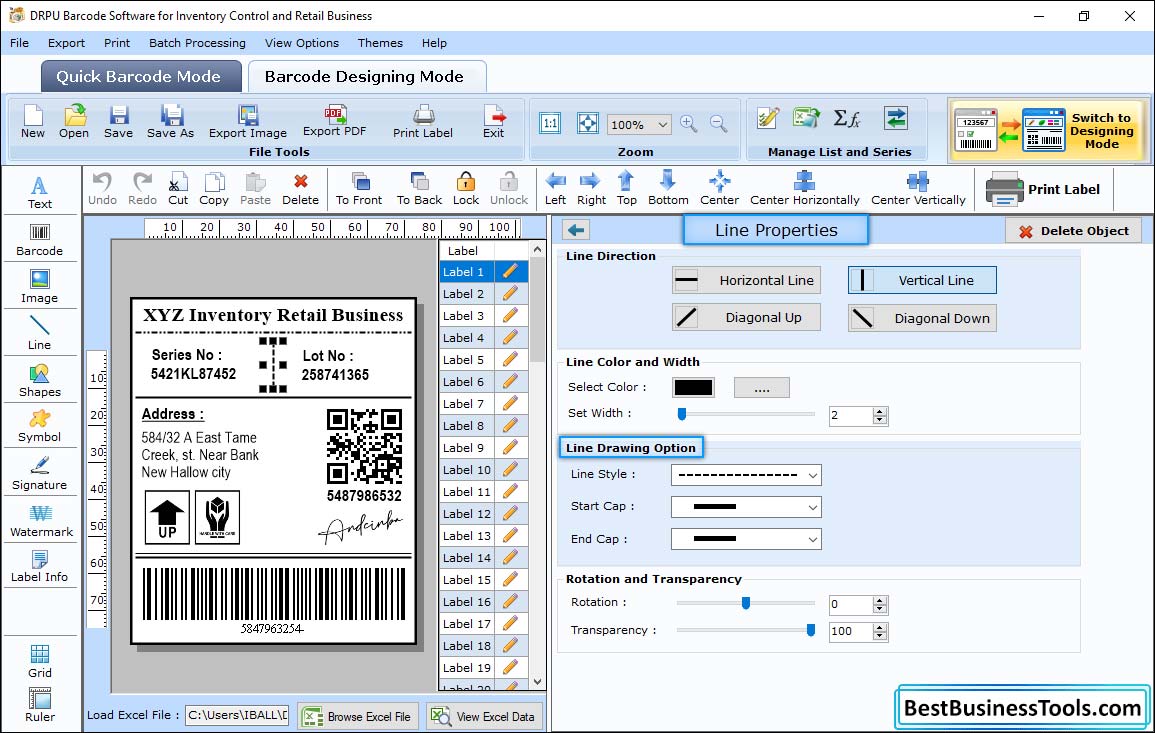Click Export PDF icon
The height and width of the screenshot is (733, 1155).
point(334,122)
